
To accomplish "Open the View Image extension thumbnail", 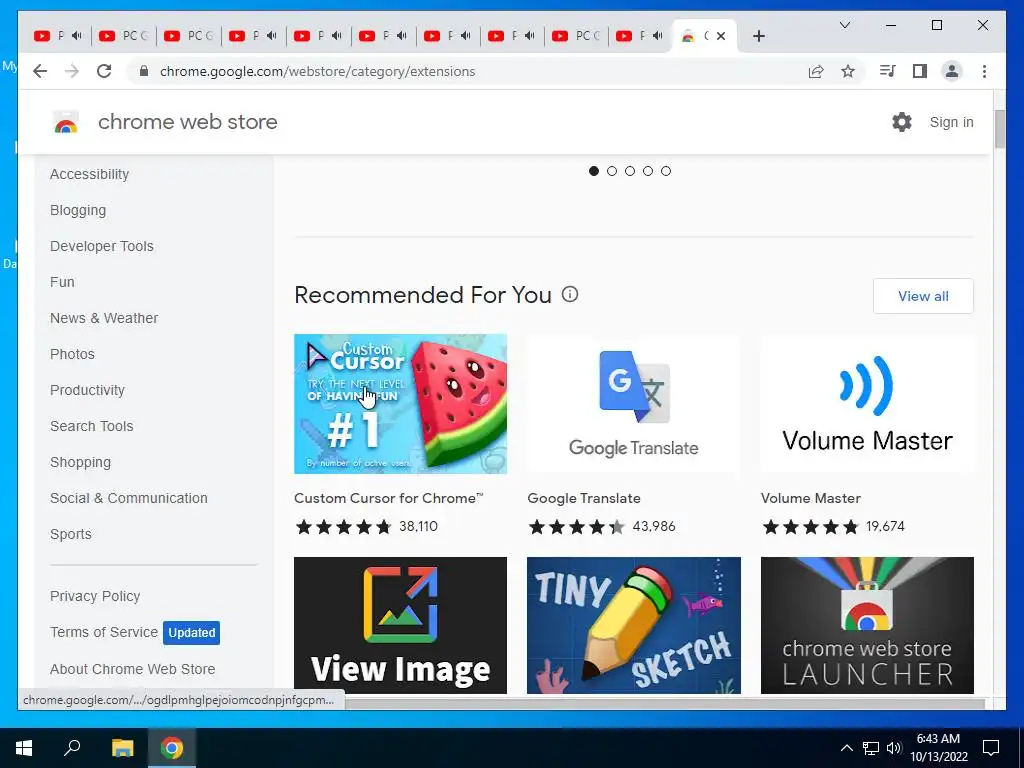I will [400, 625].
